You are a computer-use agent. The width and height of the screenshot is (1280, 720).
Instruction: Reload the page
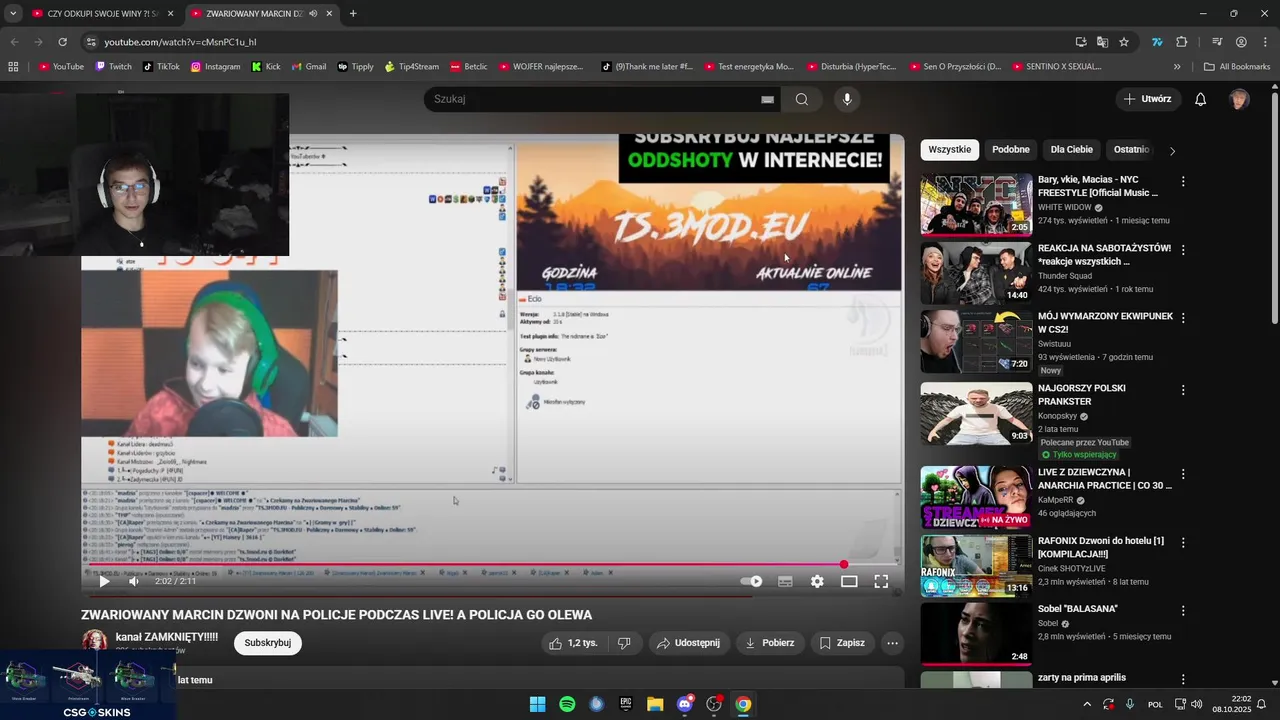pos(62,42)
